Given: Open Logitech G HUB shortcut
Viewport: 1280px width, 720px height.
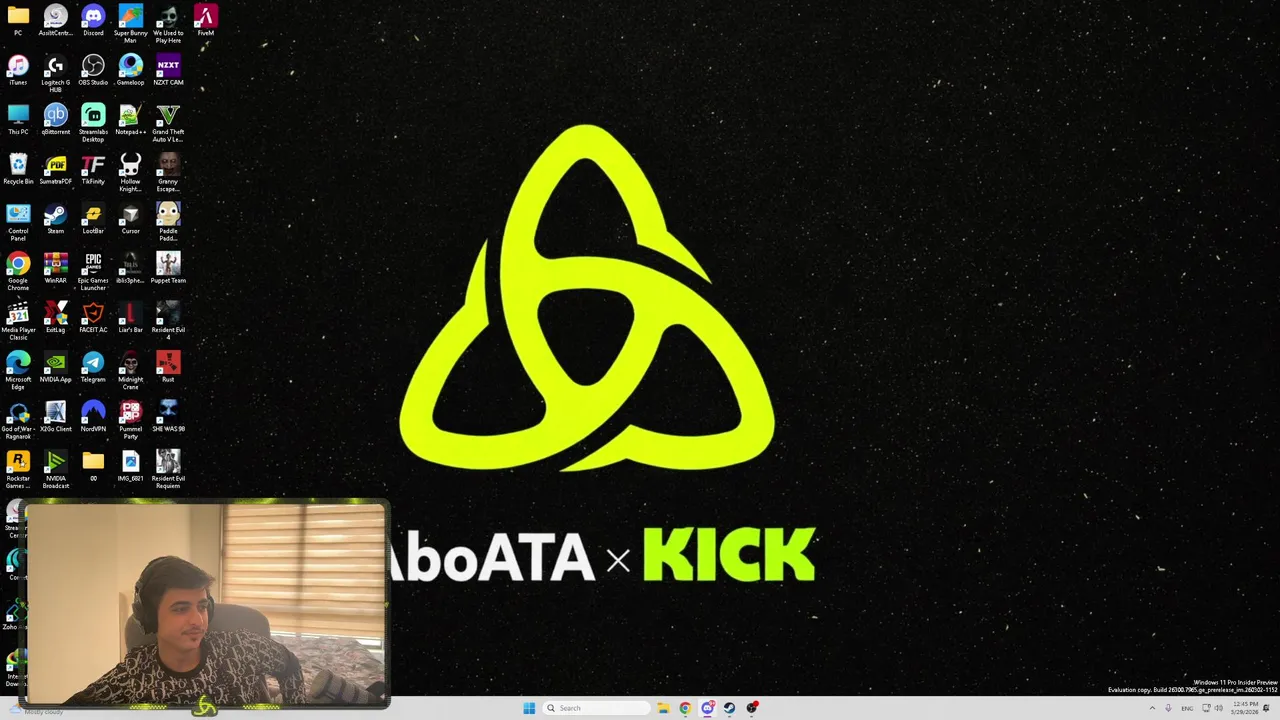Looking at the screenshot, I should (x=56, y=74).
